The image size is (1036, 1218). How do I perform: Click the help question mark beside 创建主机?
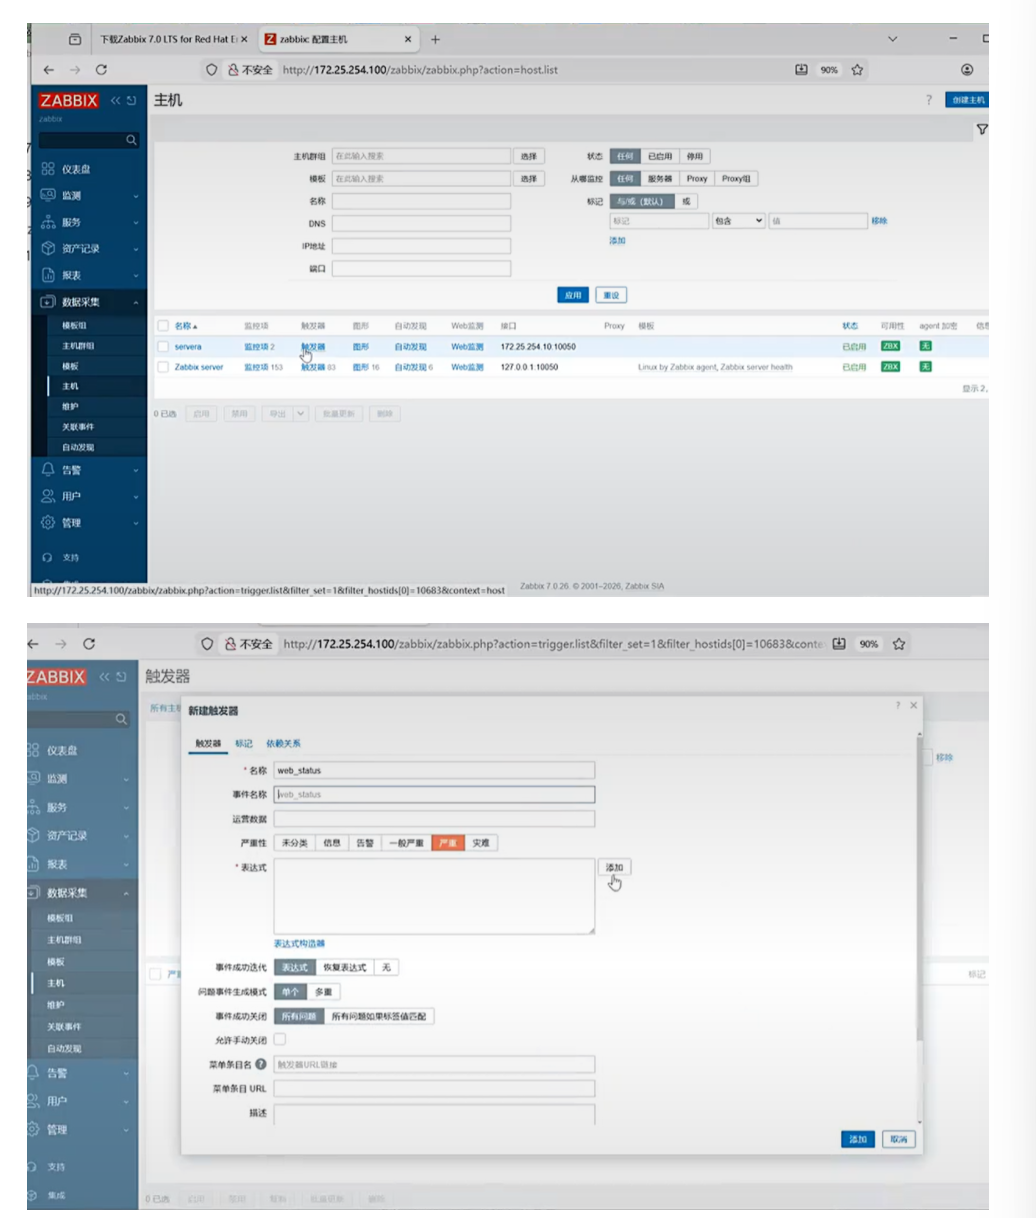[x=929, y=100]
